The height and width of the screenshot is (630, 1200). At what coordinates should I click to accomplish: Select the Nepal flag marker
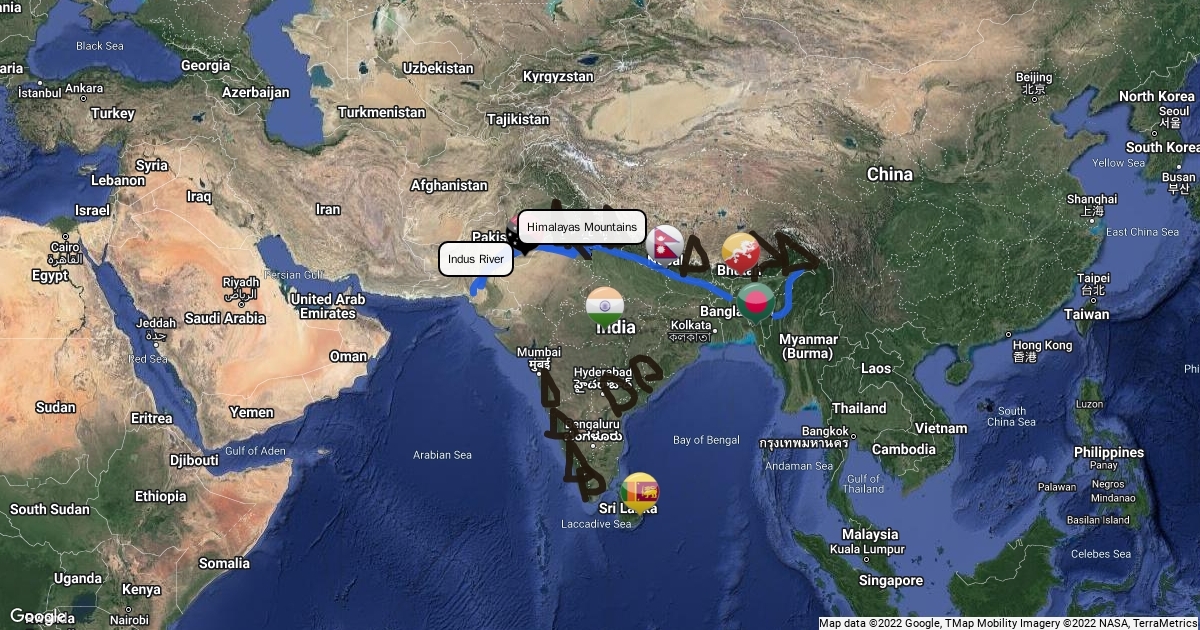click(664, 244)
